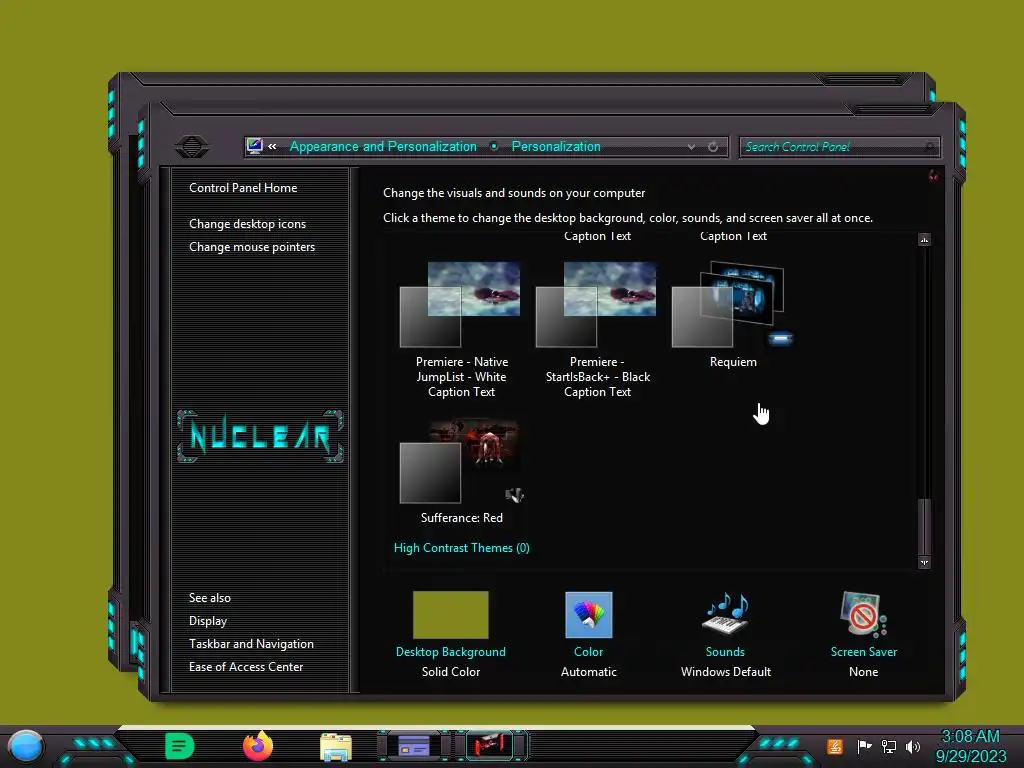This screenshot has width=1024, height=768.
Task: Click the Automatic color label
Action: tap(588, 671)
